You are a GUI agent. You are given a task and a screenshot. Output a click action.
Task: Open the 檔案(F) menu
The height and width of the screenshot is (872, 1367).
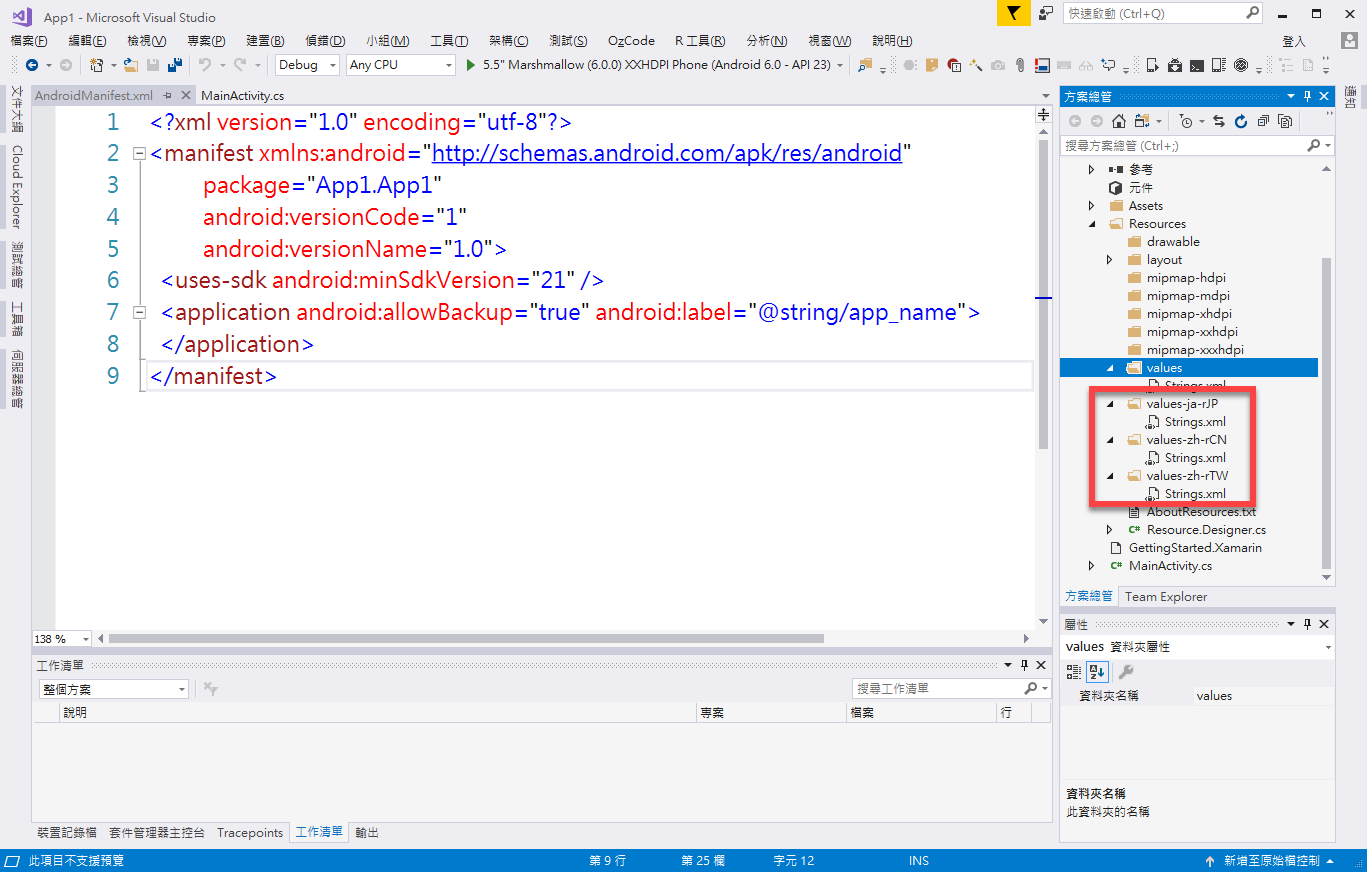point(29,41)
